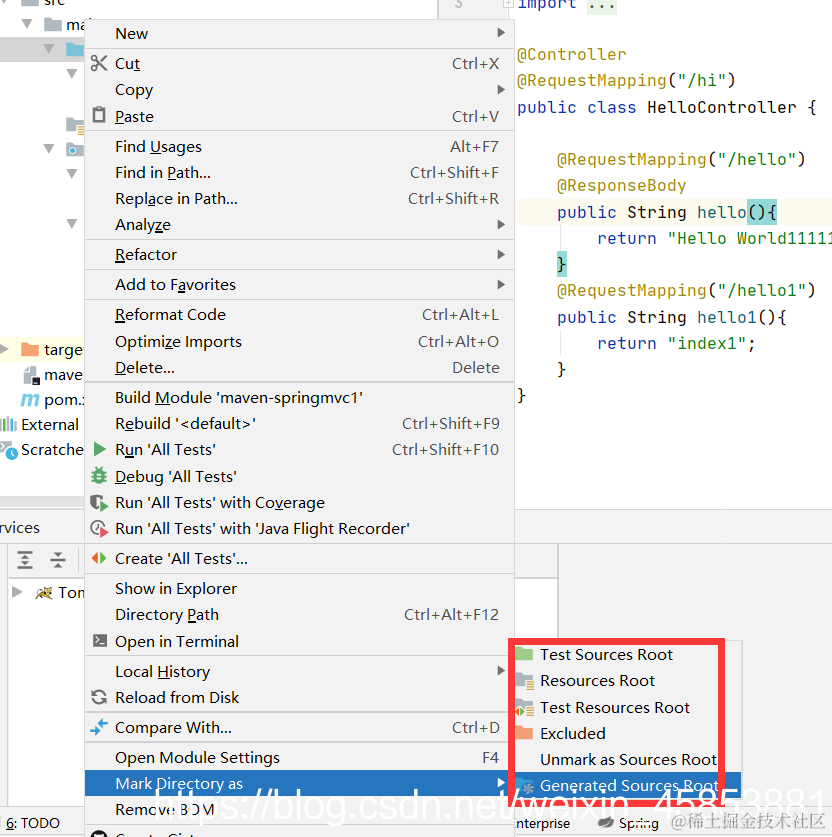The image size is (832, 837).
Task: Click the pom.xml Maven file icon
Action: tap(30, 399)
